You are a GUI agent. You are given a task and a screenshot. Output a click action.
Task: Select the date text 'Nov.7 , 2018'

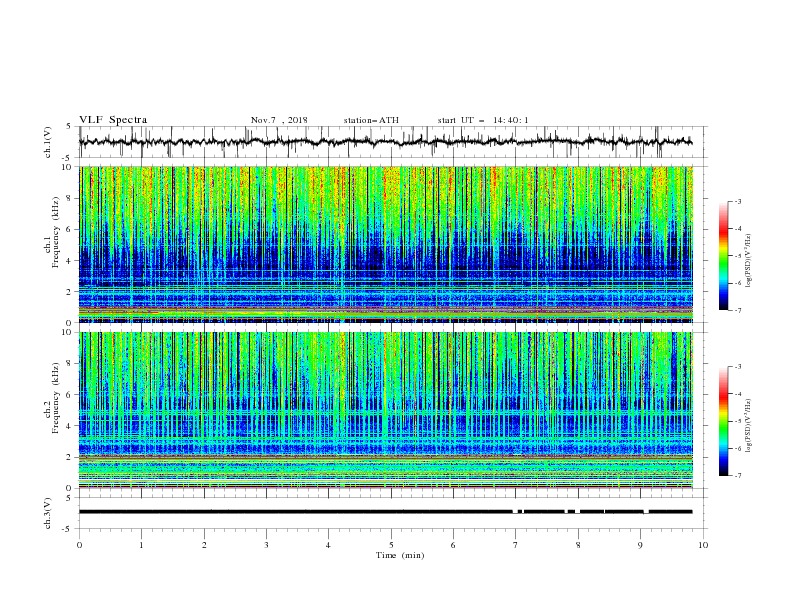pyautogui.click(x=279, y=120)
